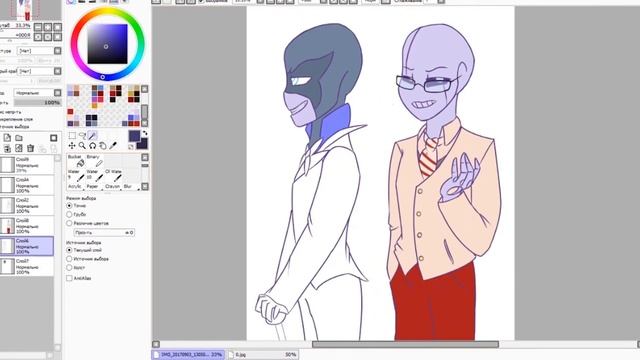Zoom out navigator with minus button
The height and width of the screenshot is (360, 640).
click(x=38, y=27)
